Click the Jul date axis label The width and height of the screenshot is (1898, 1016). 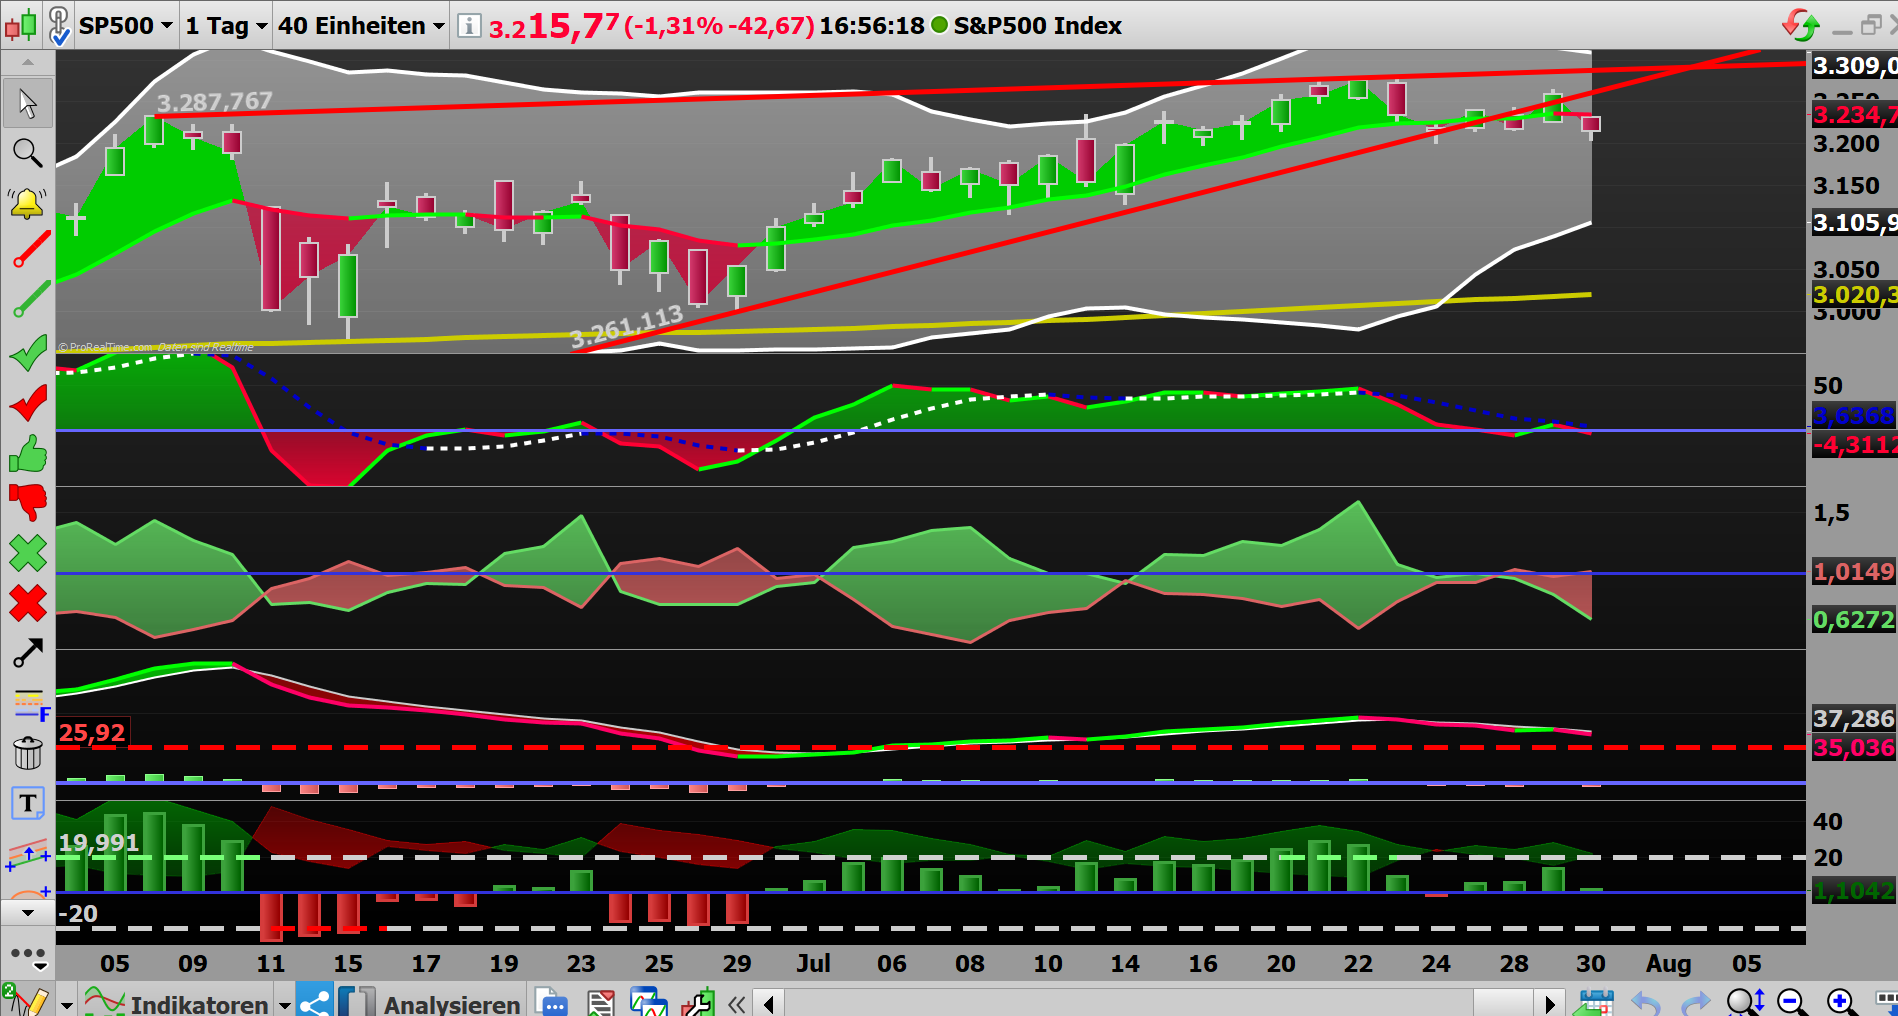(814, 963)
